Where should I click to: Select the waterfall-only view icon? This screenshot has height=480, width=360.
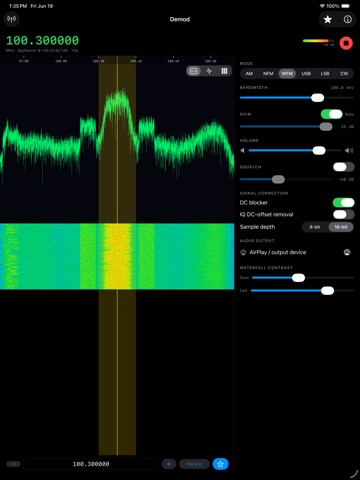224,71
